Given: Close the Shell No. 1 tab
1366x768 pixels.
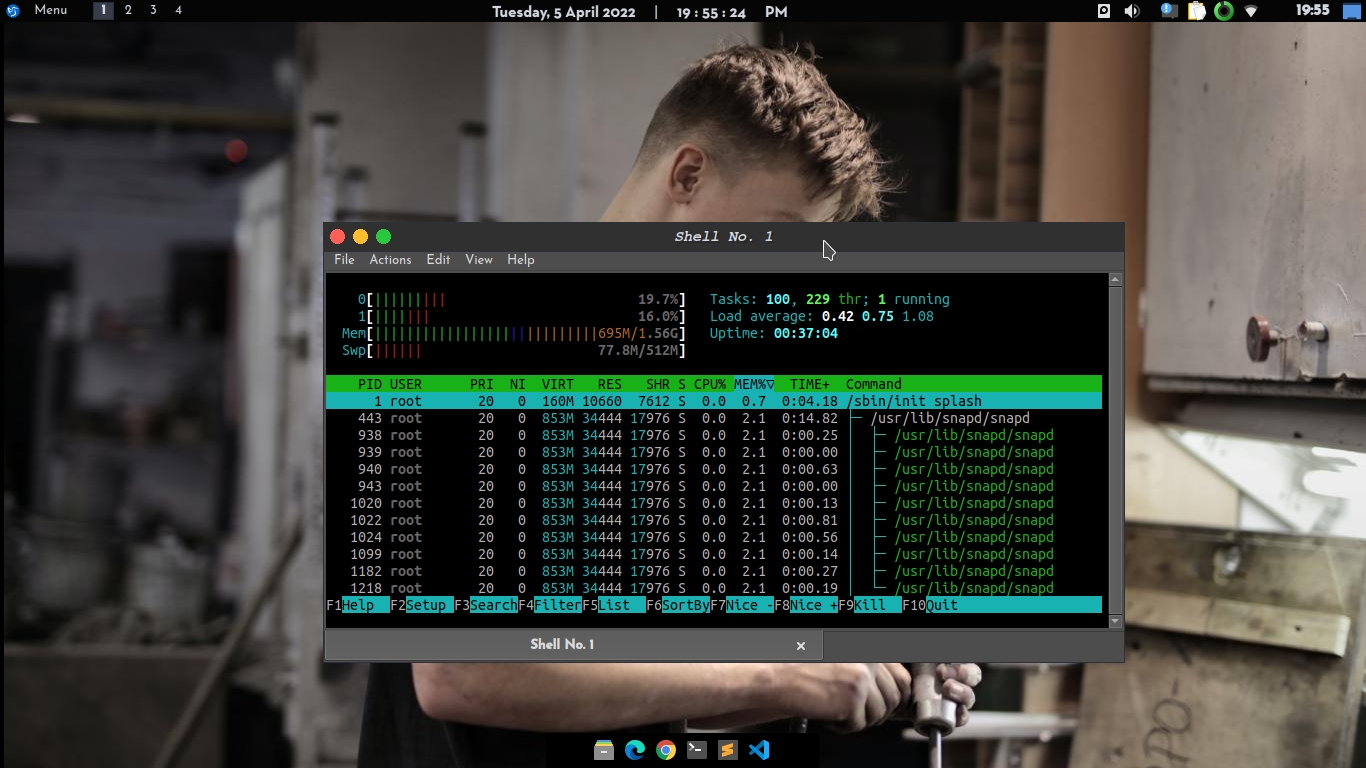Looking at the screenshot, I should (801, 646).
